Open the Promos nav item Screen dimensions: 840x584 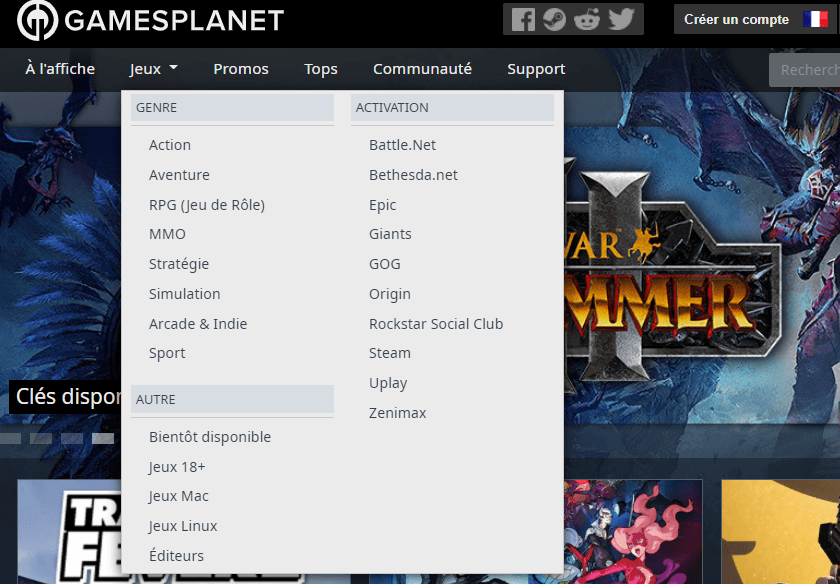[241, 69]
